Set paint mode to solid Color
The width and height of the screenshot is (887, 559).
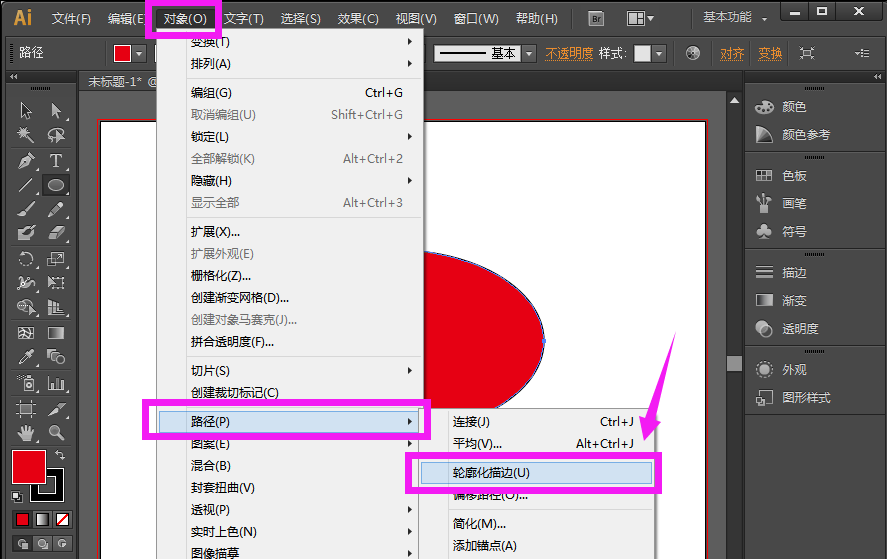pos(23,519)
